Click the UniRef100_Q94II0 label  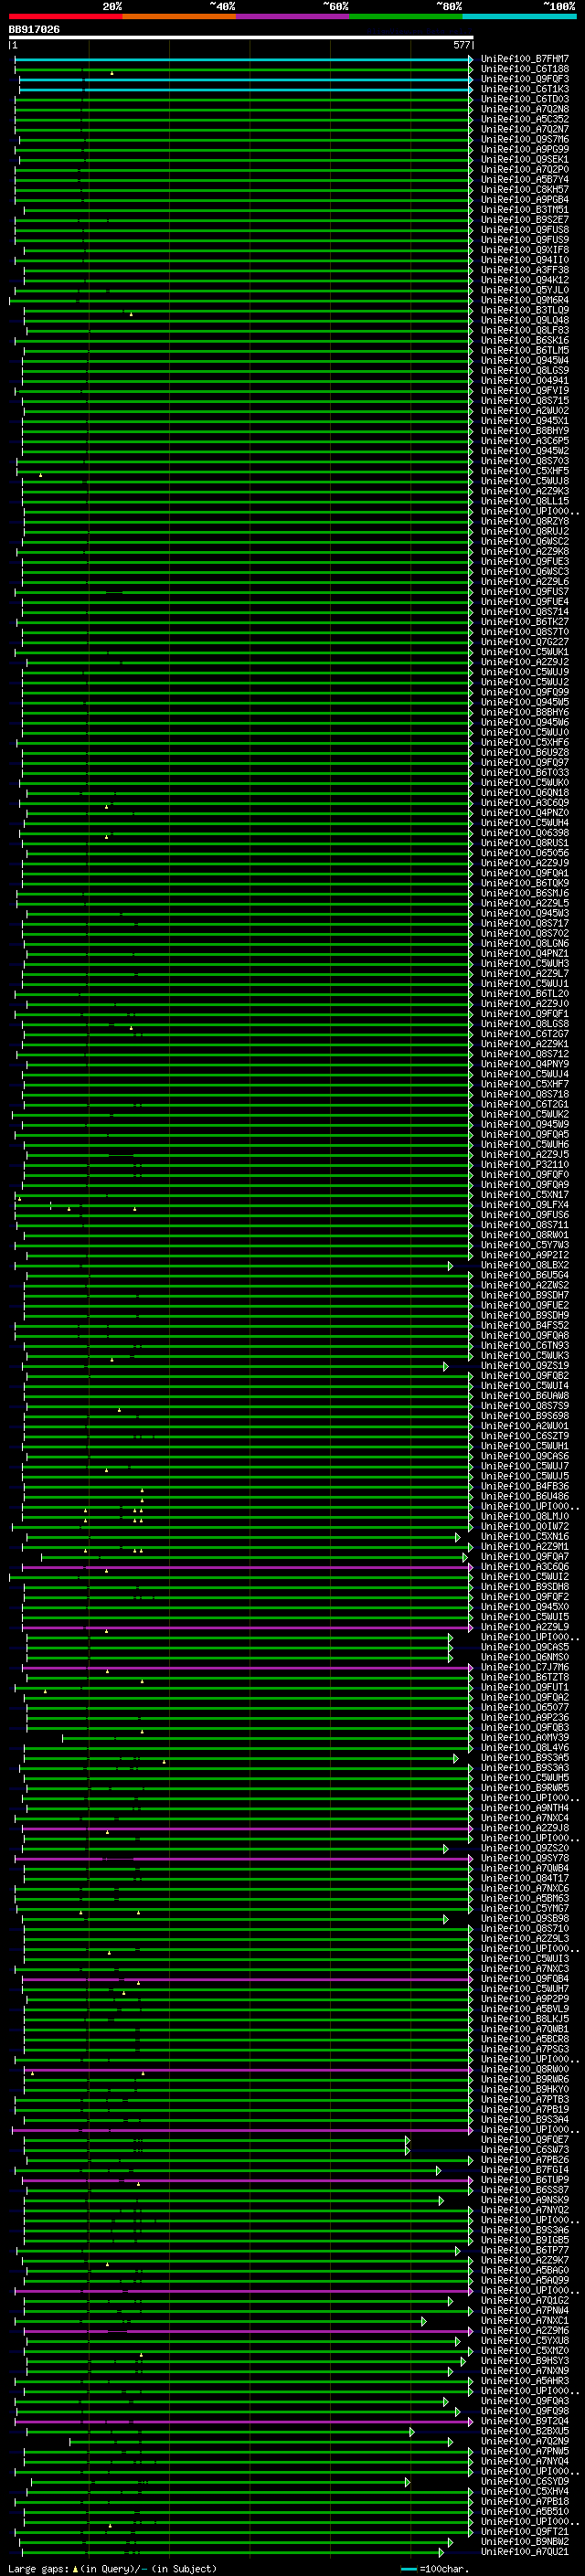[x=525, y=260]
